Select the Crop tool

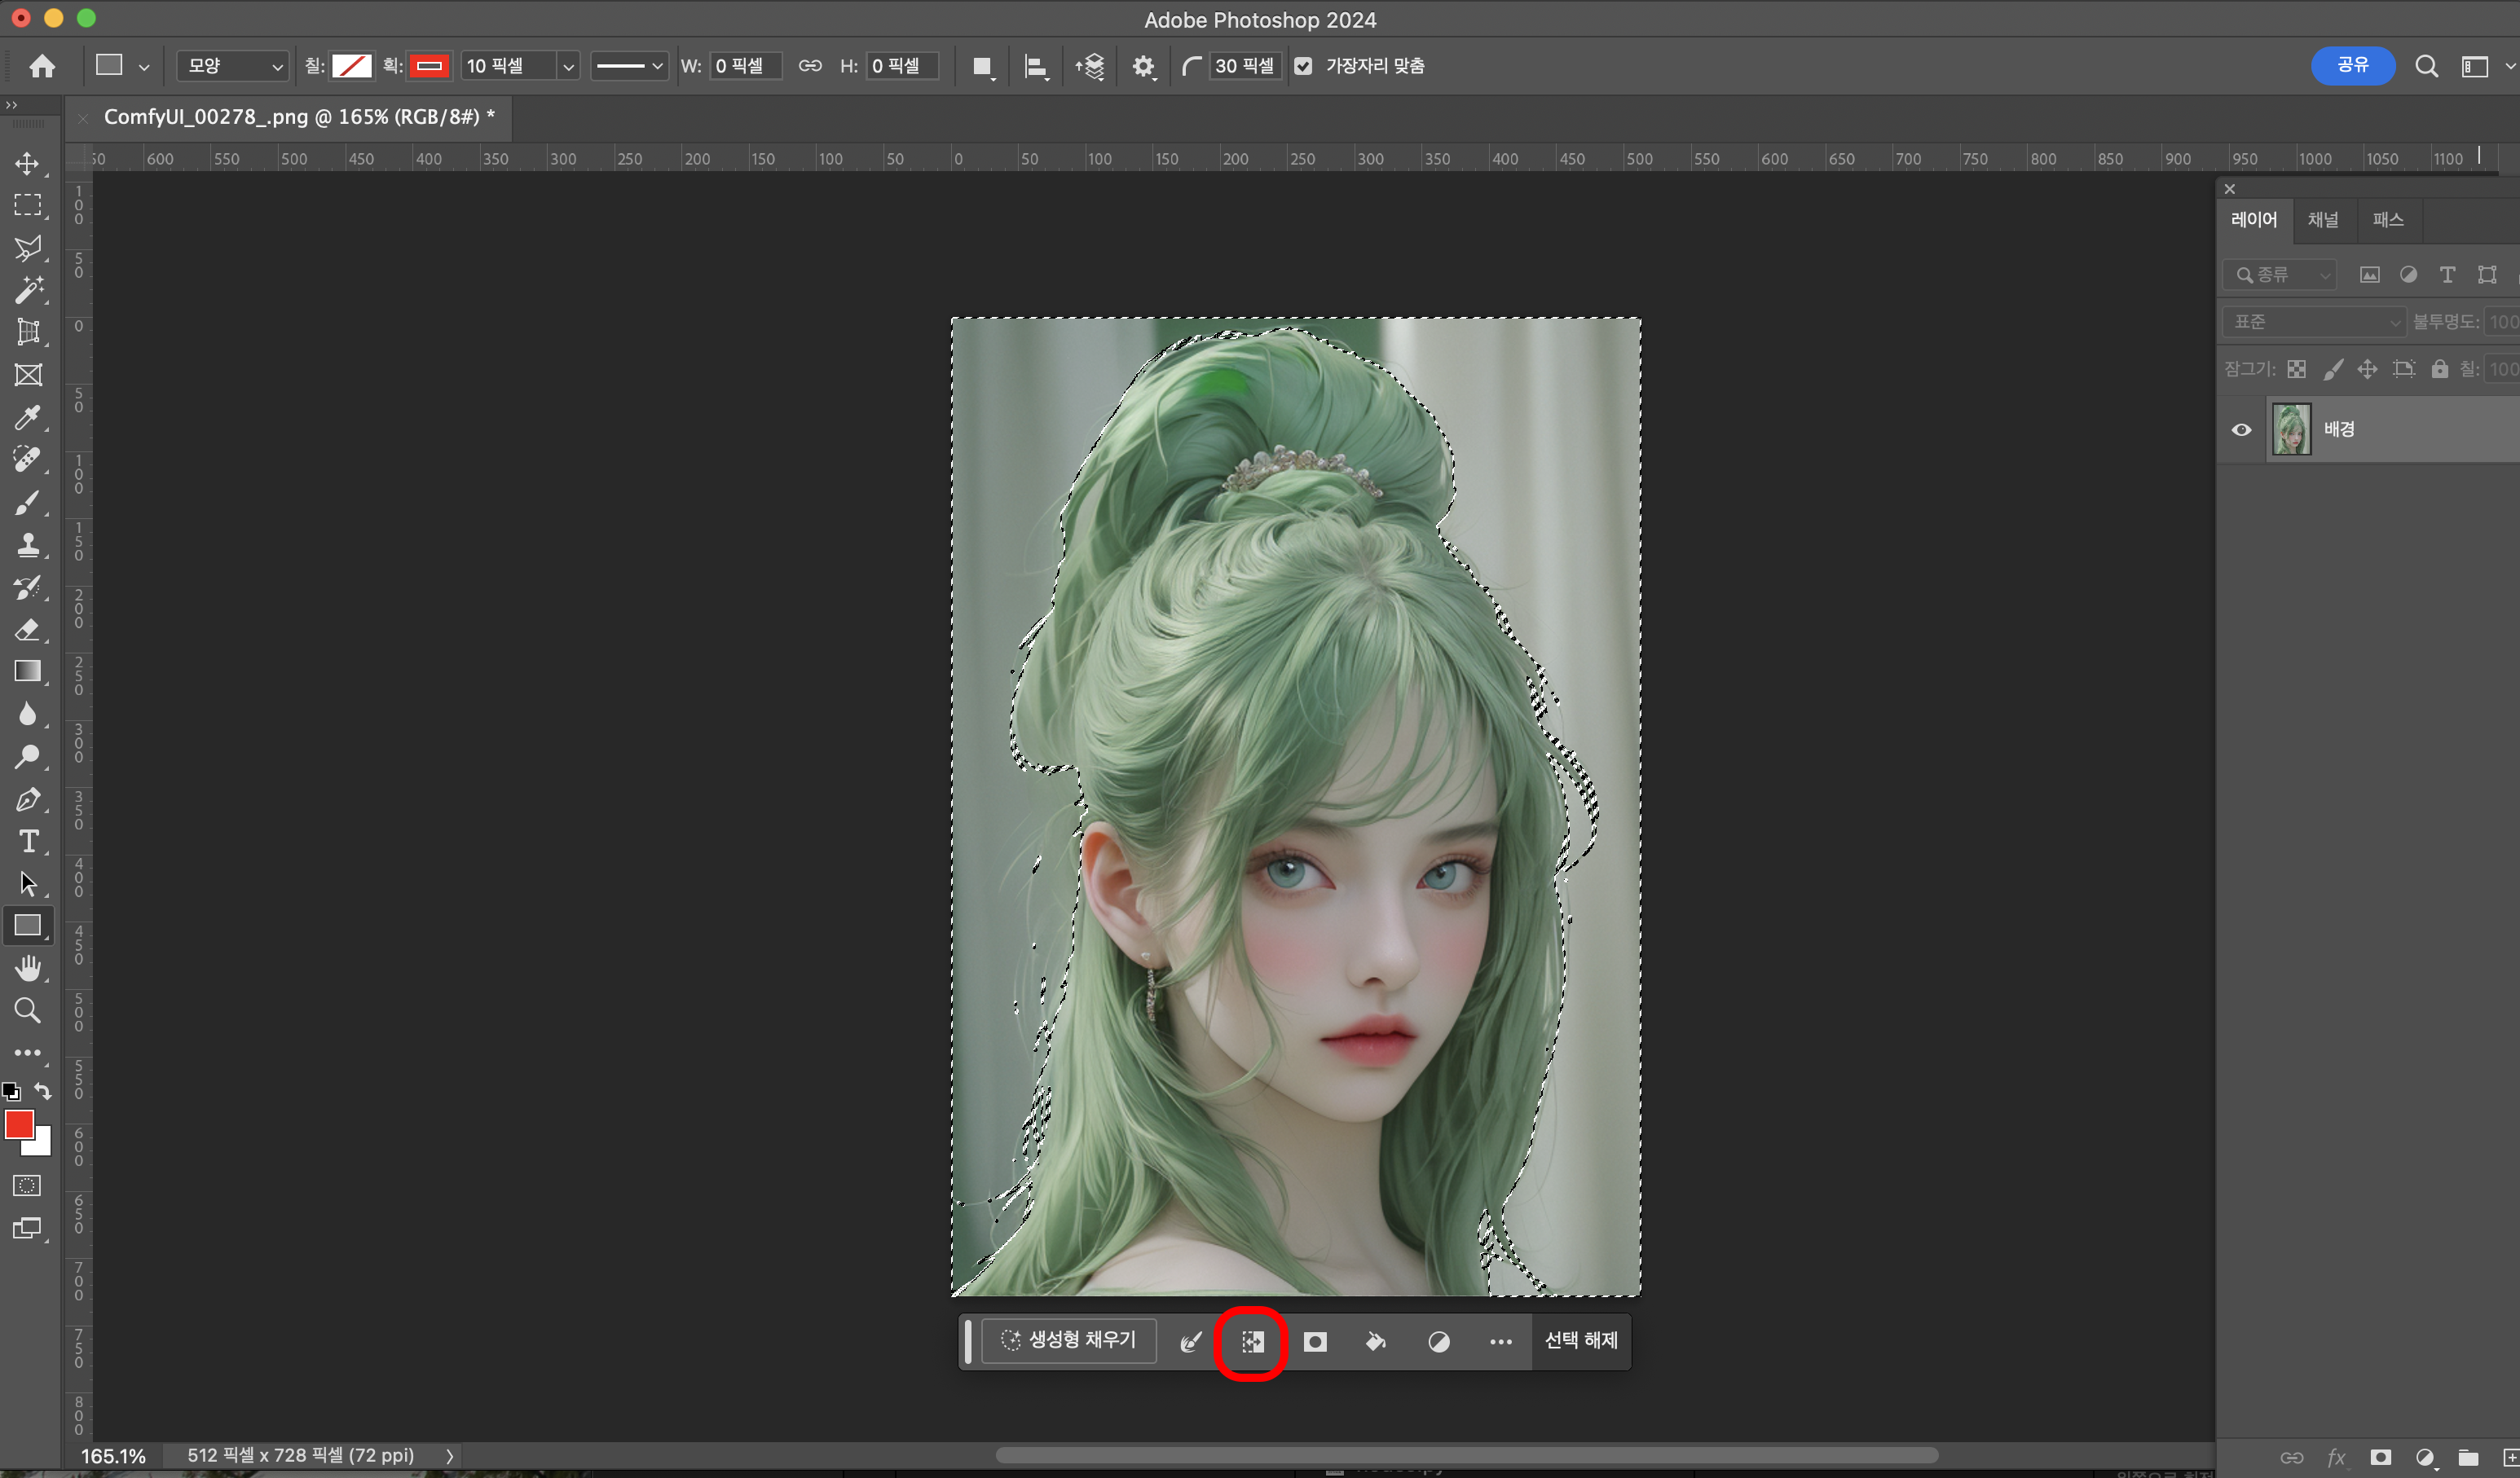point(28,332)
